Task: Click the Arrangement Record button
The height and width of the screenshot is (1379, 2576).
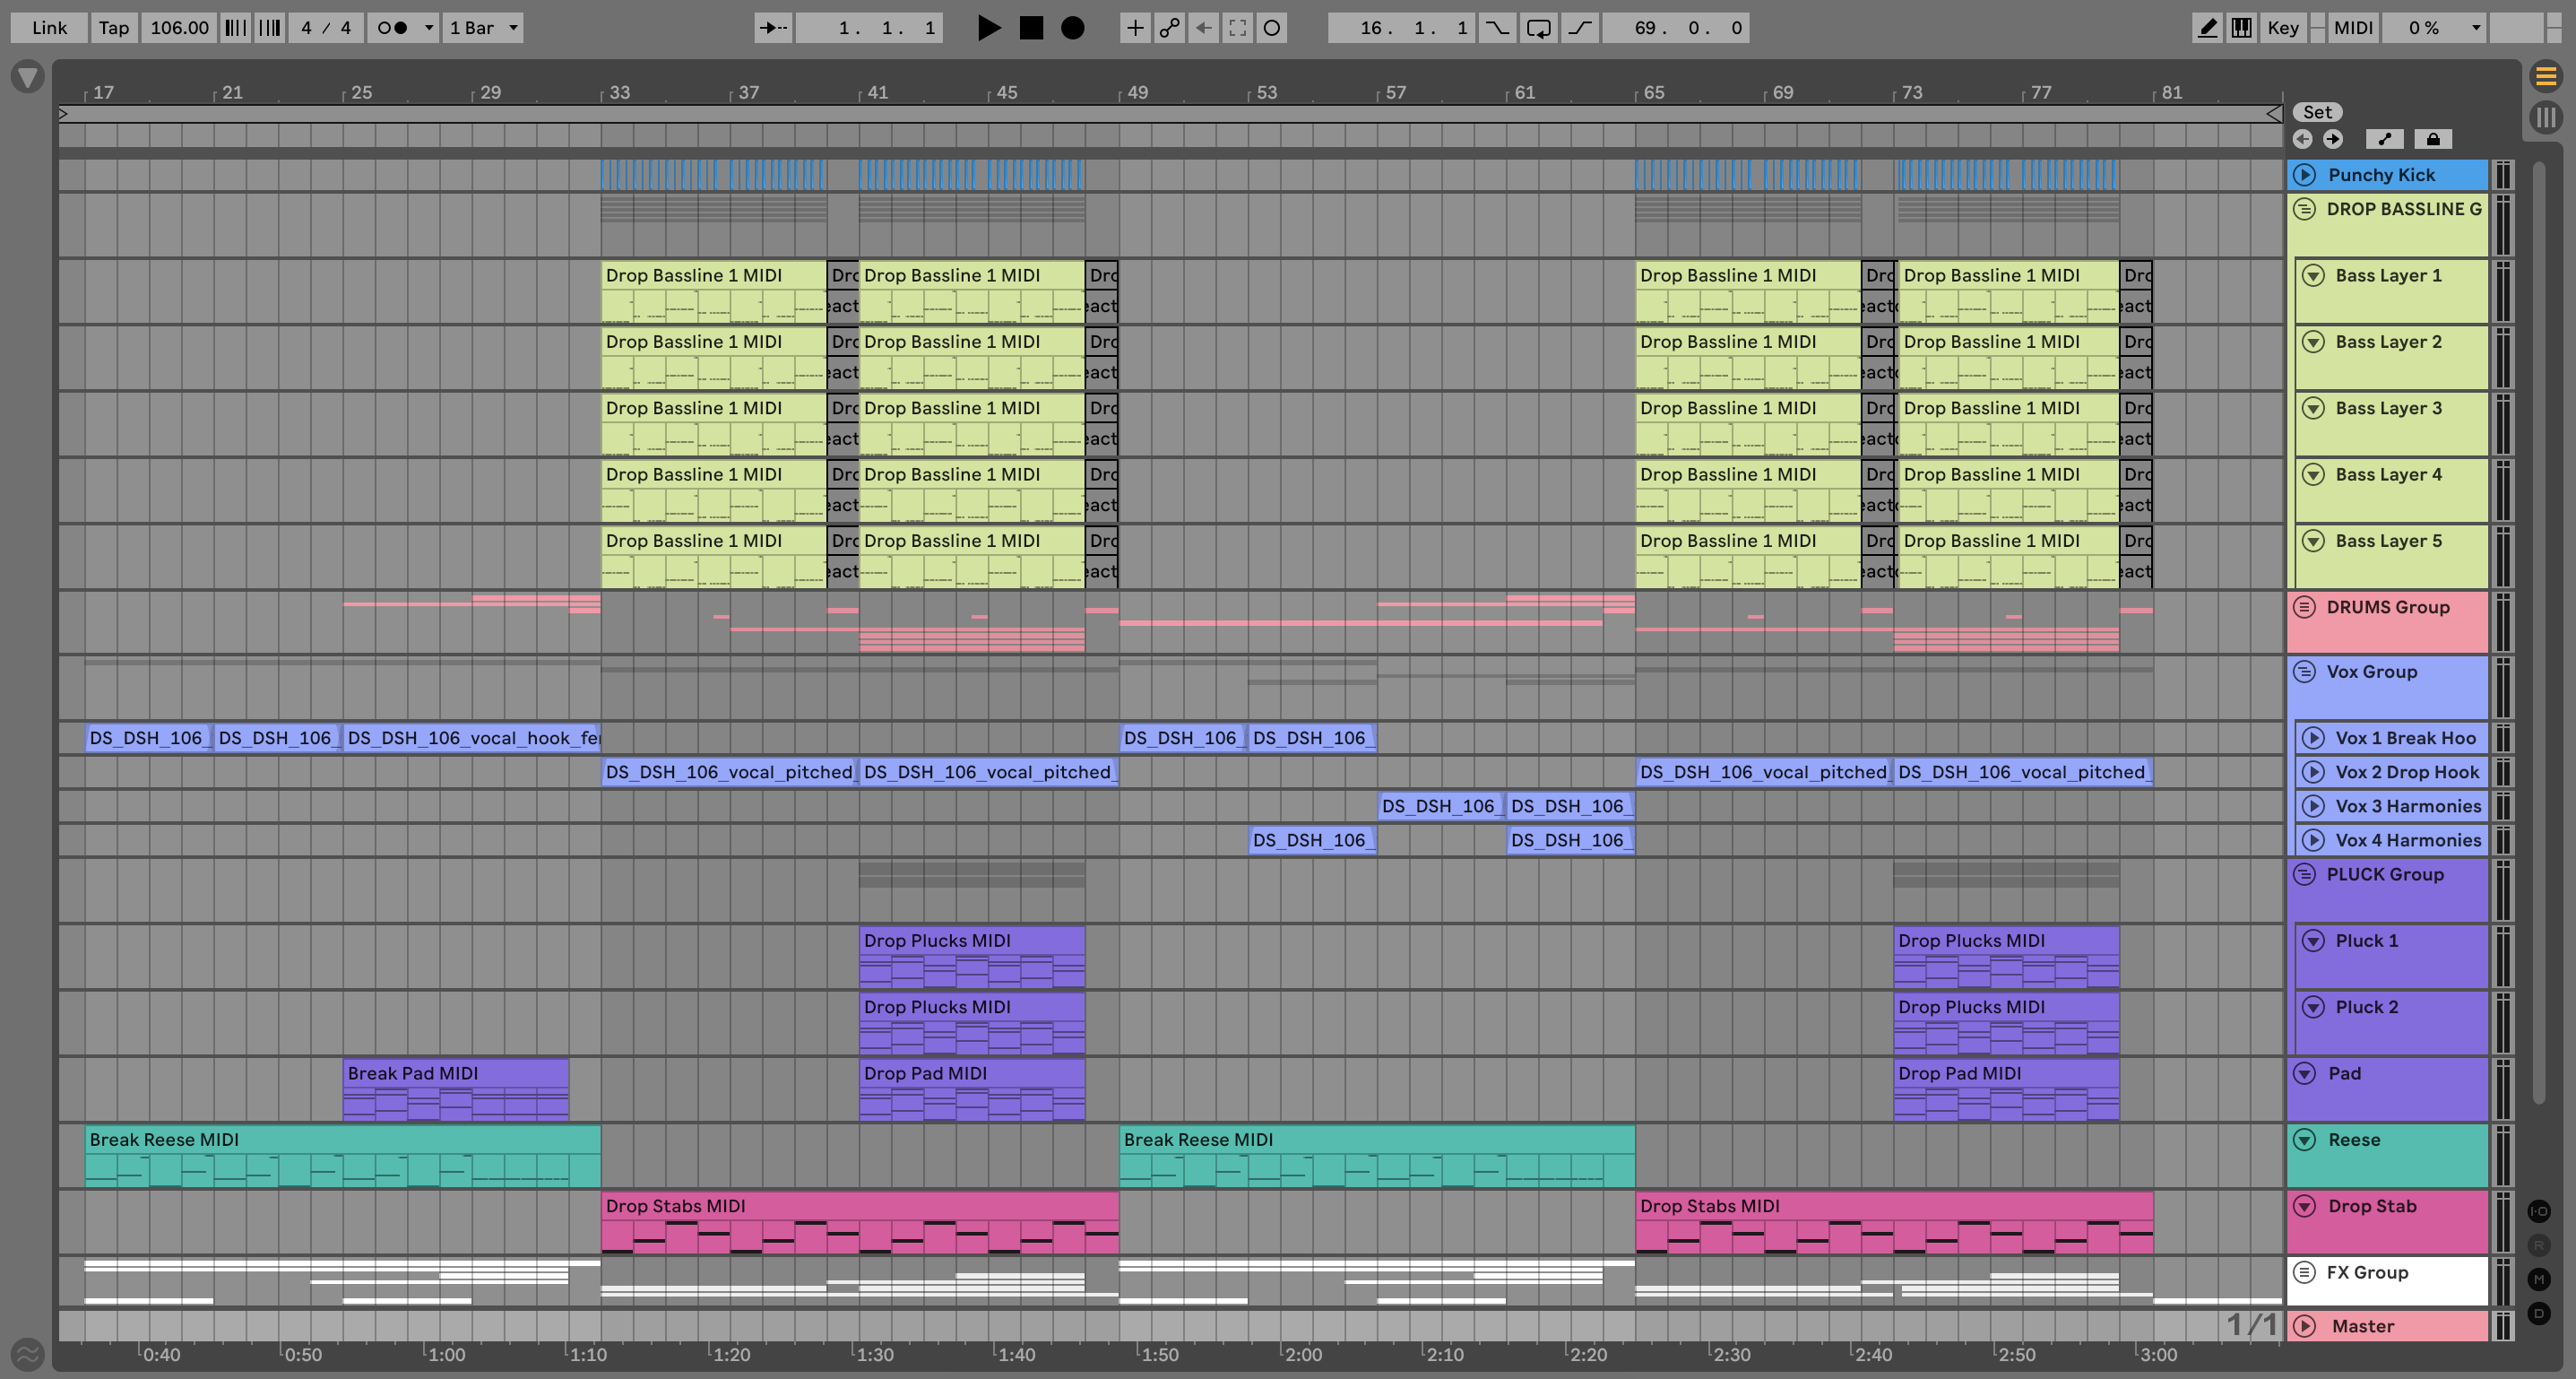Action: (x=1072, y=28)
